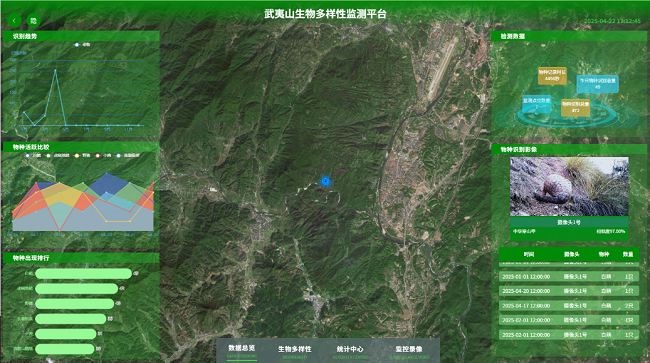The image size is (650, 363).
Task: Select the blue camera marker on the map
Action: pos(325,181)
